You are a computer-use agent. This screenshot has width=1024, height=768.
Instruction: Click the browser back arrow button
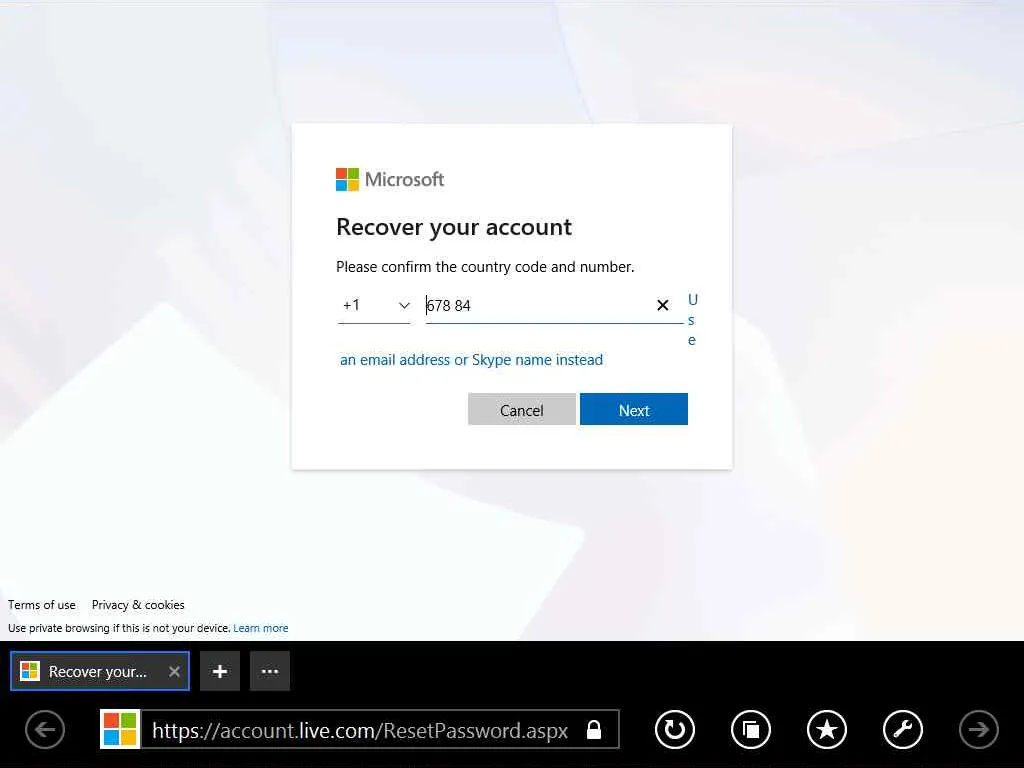point(45,729)
